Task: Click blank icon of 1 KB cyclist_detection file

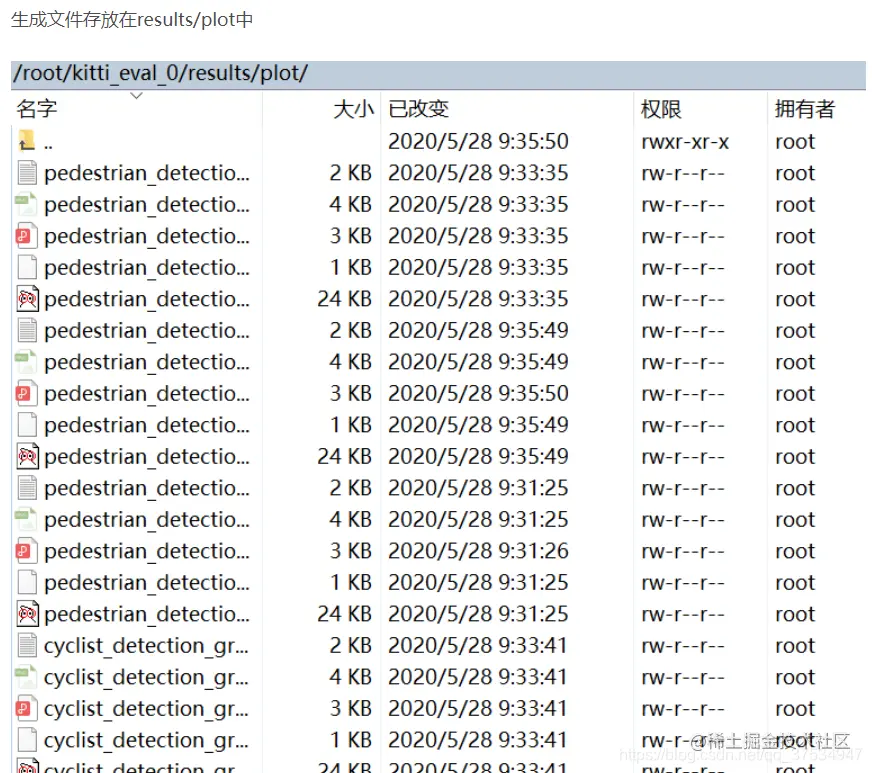Action: 27,740
